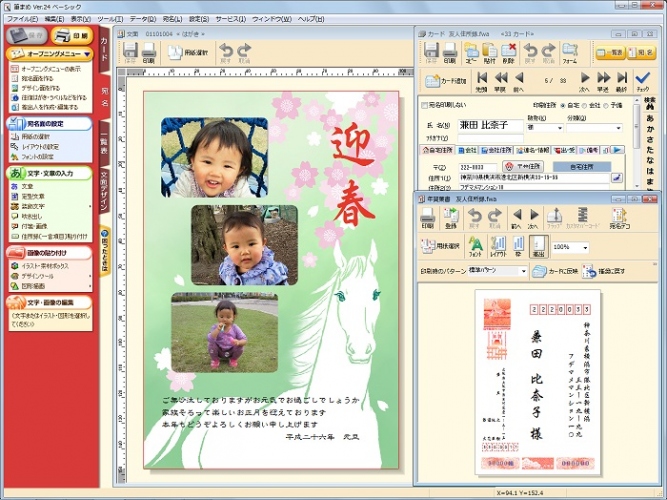The width and height of the screenshot is (667, 500).
Task: Toggle the 宛名印刷しない checkbox
Action: 424,105
